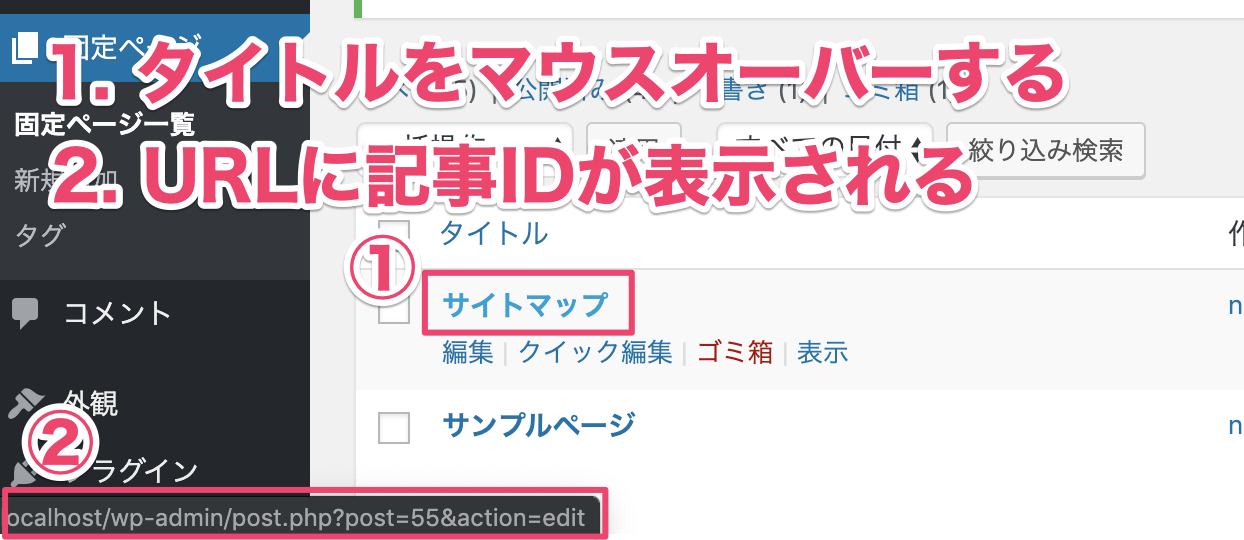Select 固定ページ一覧 in the sidebar submenu
The height and width of the screenshot is (540, 1244).
[105, 126]
